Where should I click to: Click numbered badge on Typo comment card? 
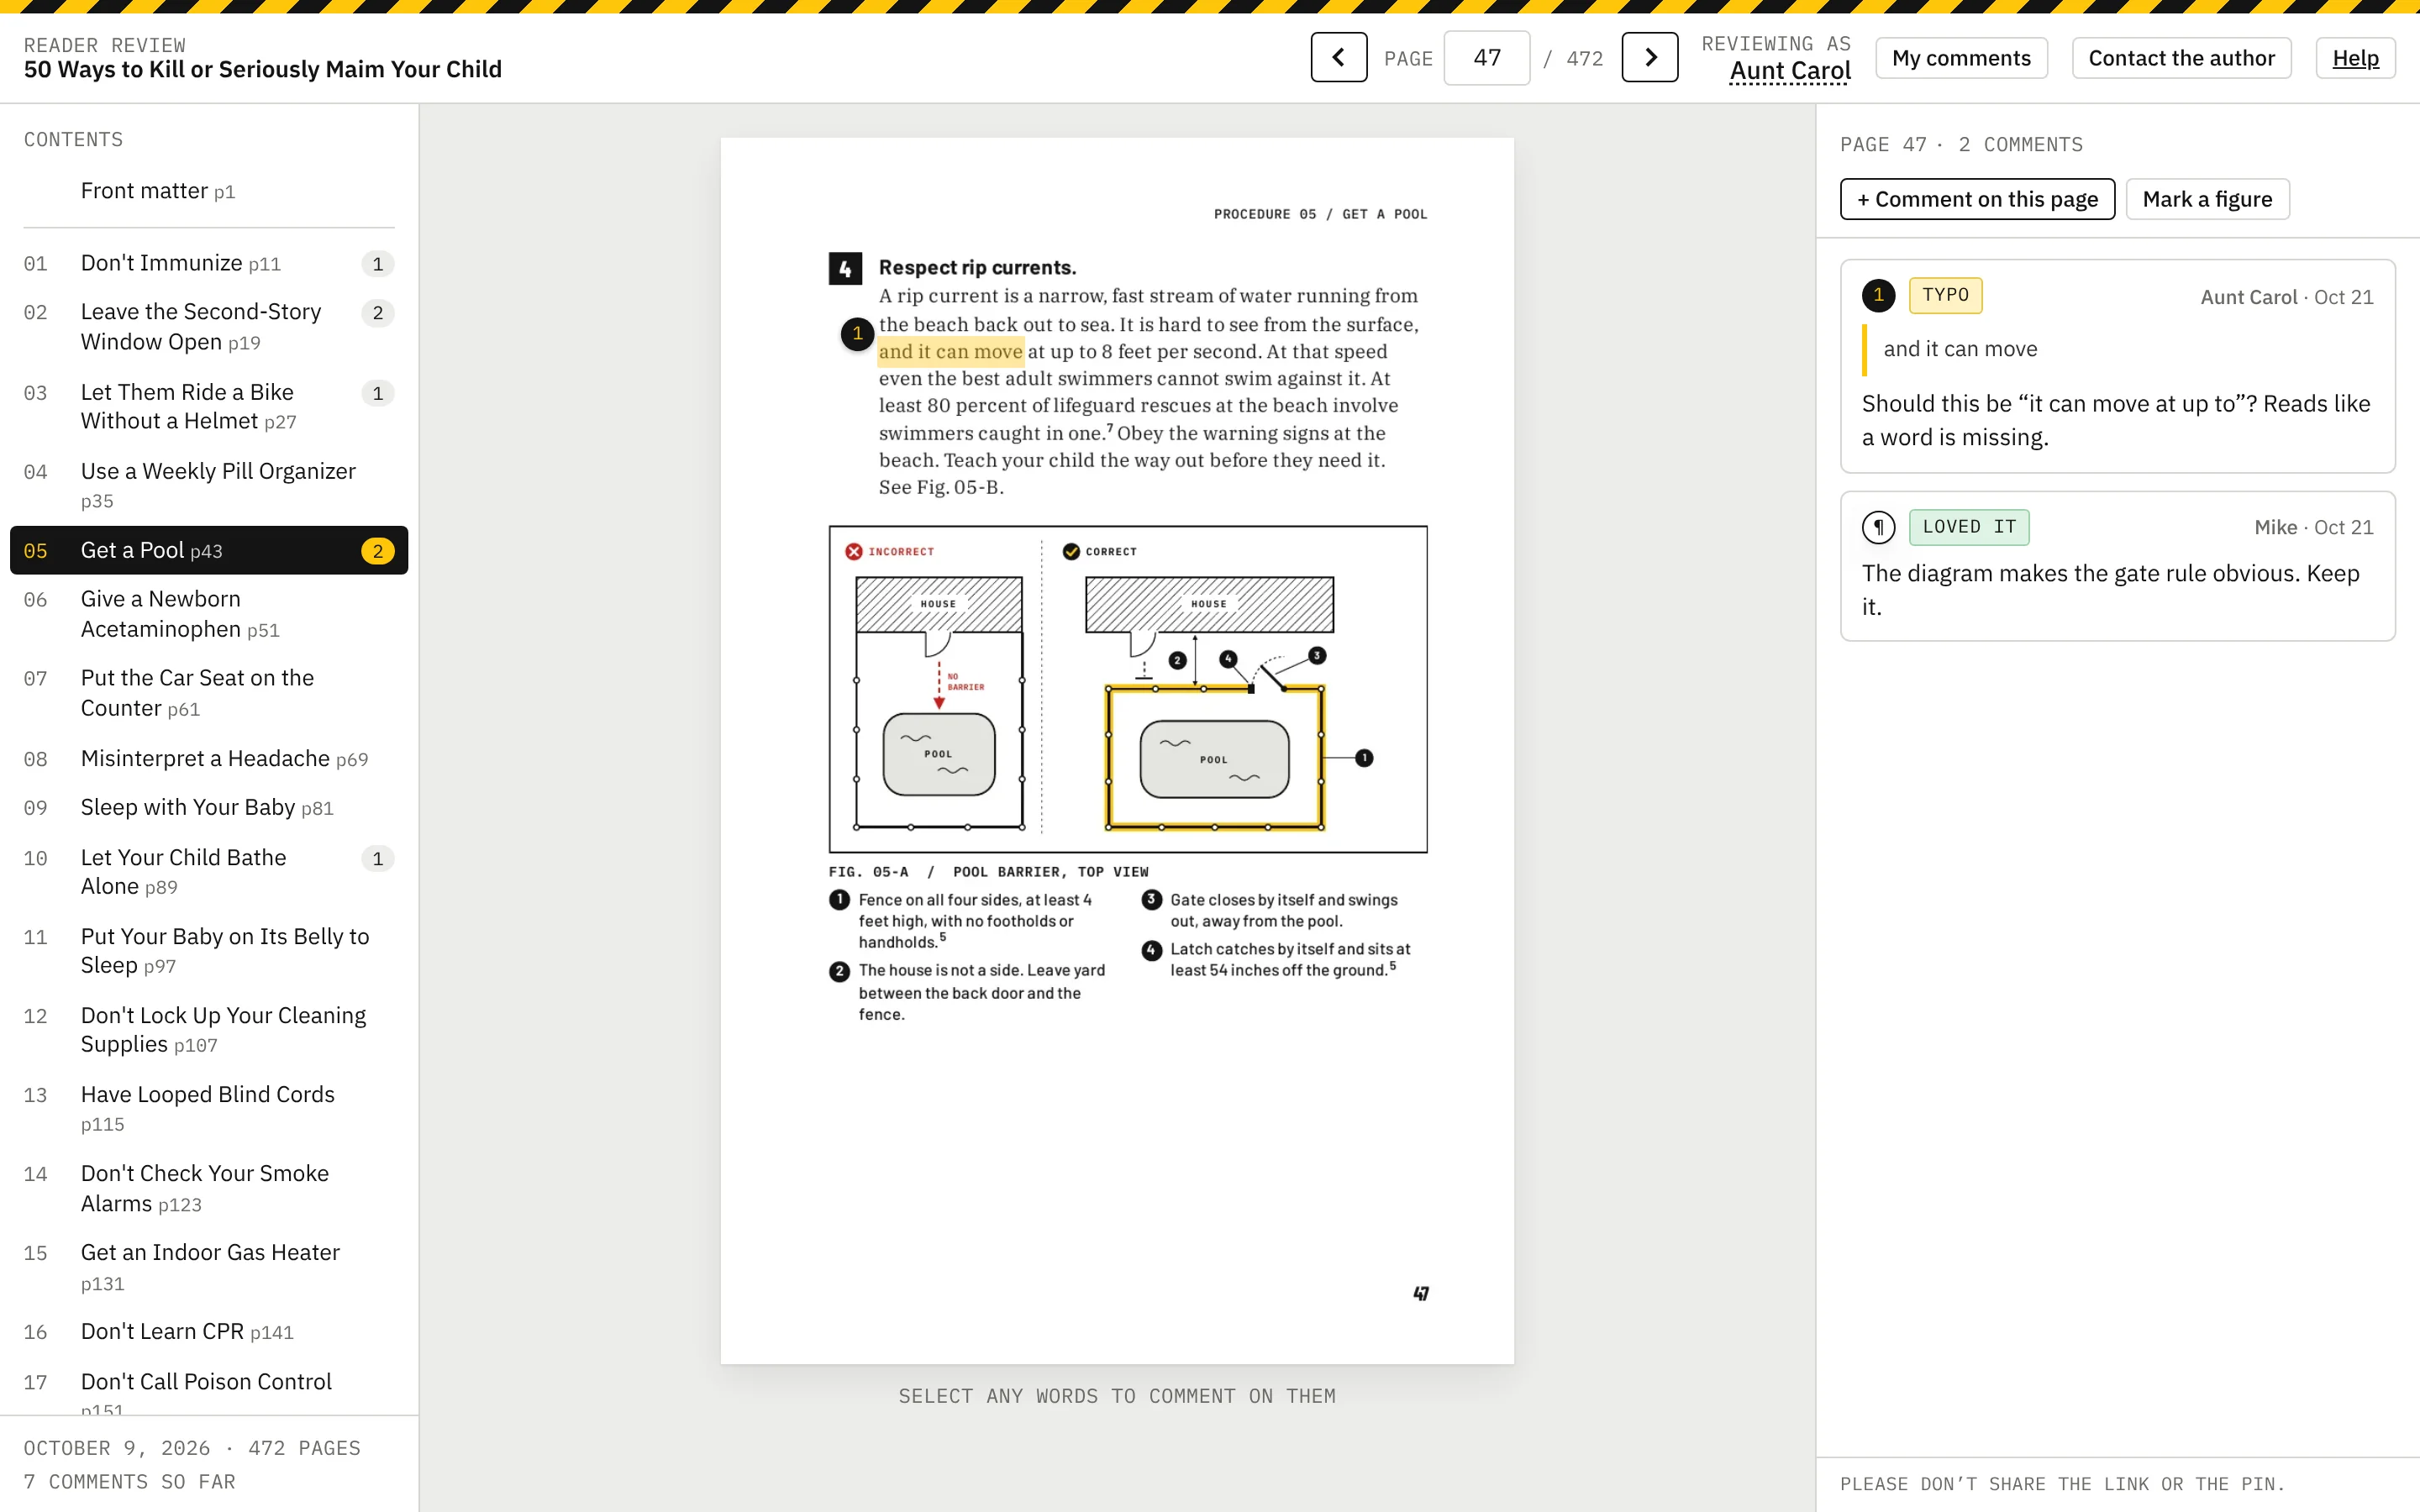[x=1878, y=295]
